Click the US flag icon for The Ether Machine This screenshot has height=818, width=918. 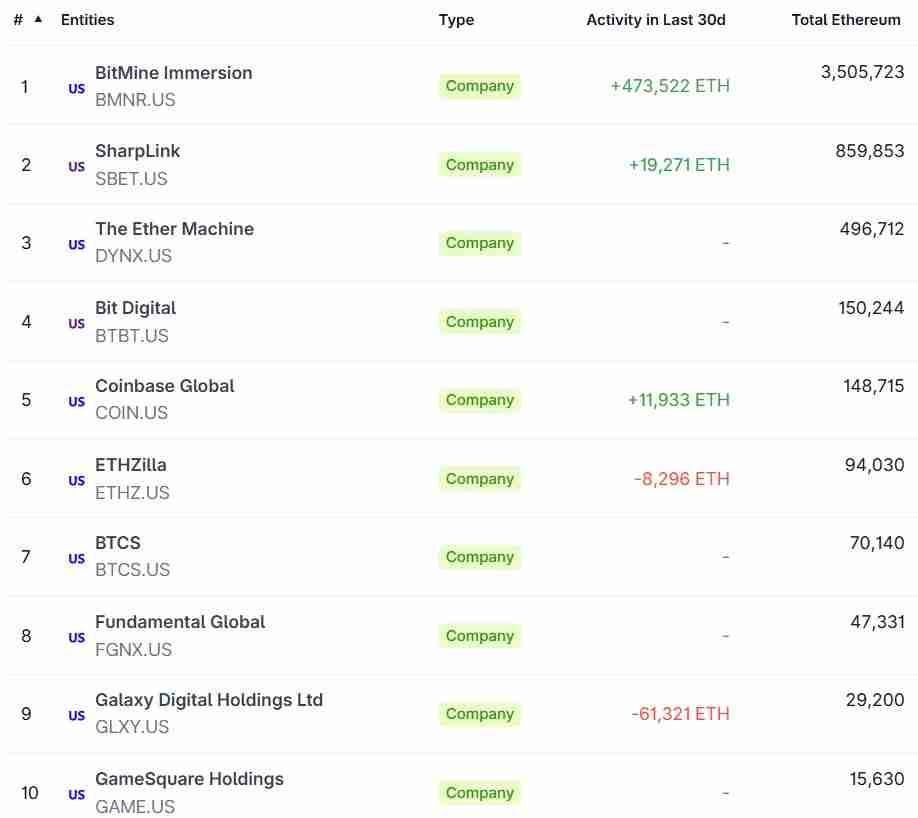[77, 246]
